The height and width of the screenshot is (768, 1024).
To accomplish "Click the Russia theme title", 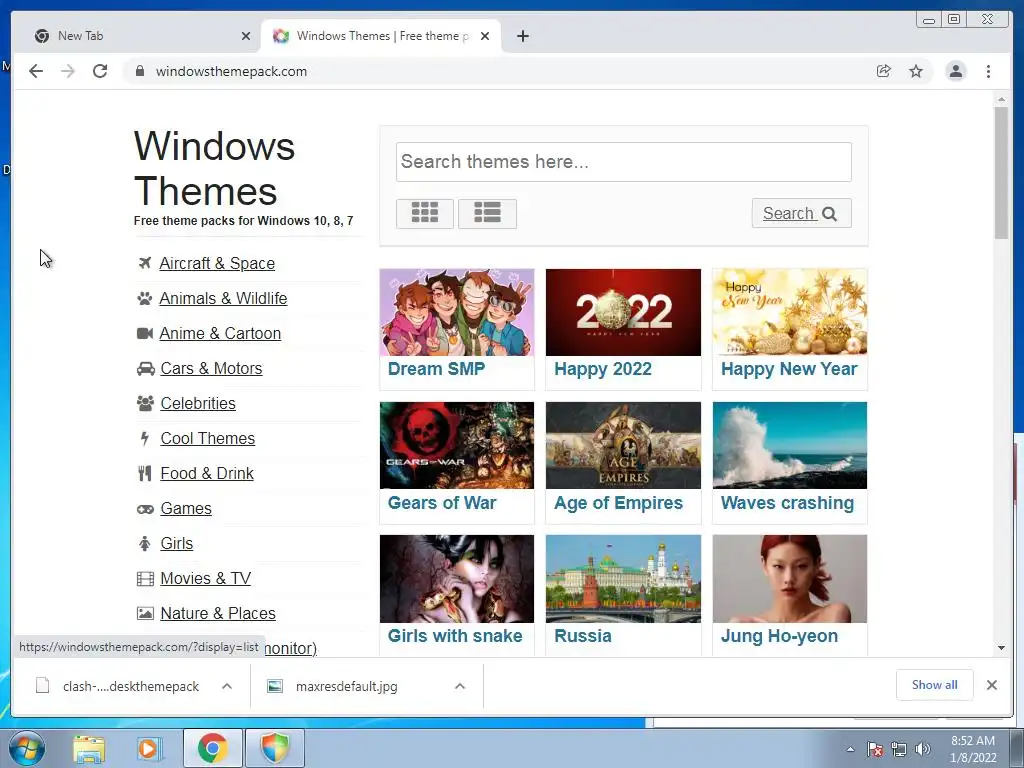I will click(x=583, y=636).
